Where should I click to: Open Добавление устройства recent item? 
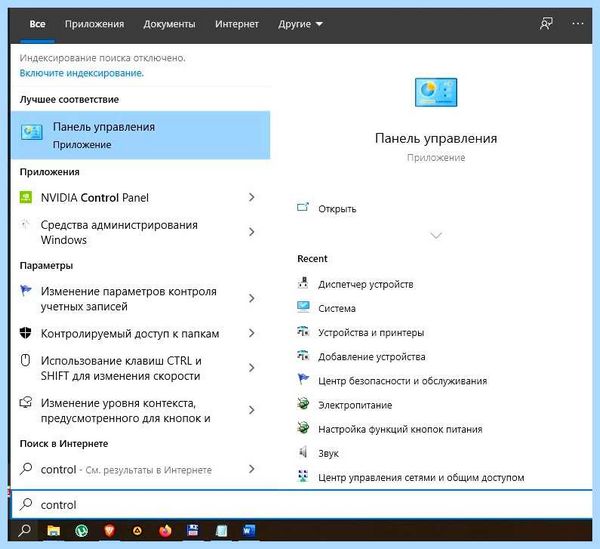(x=372, y=357)
